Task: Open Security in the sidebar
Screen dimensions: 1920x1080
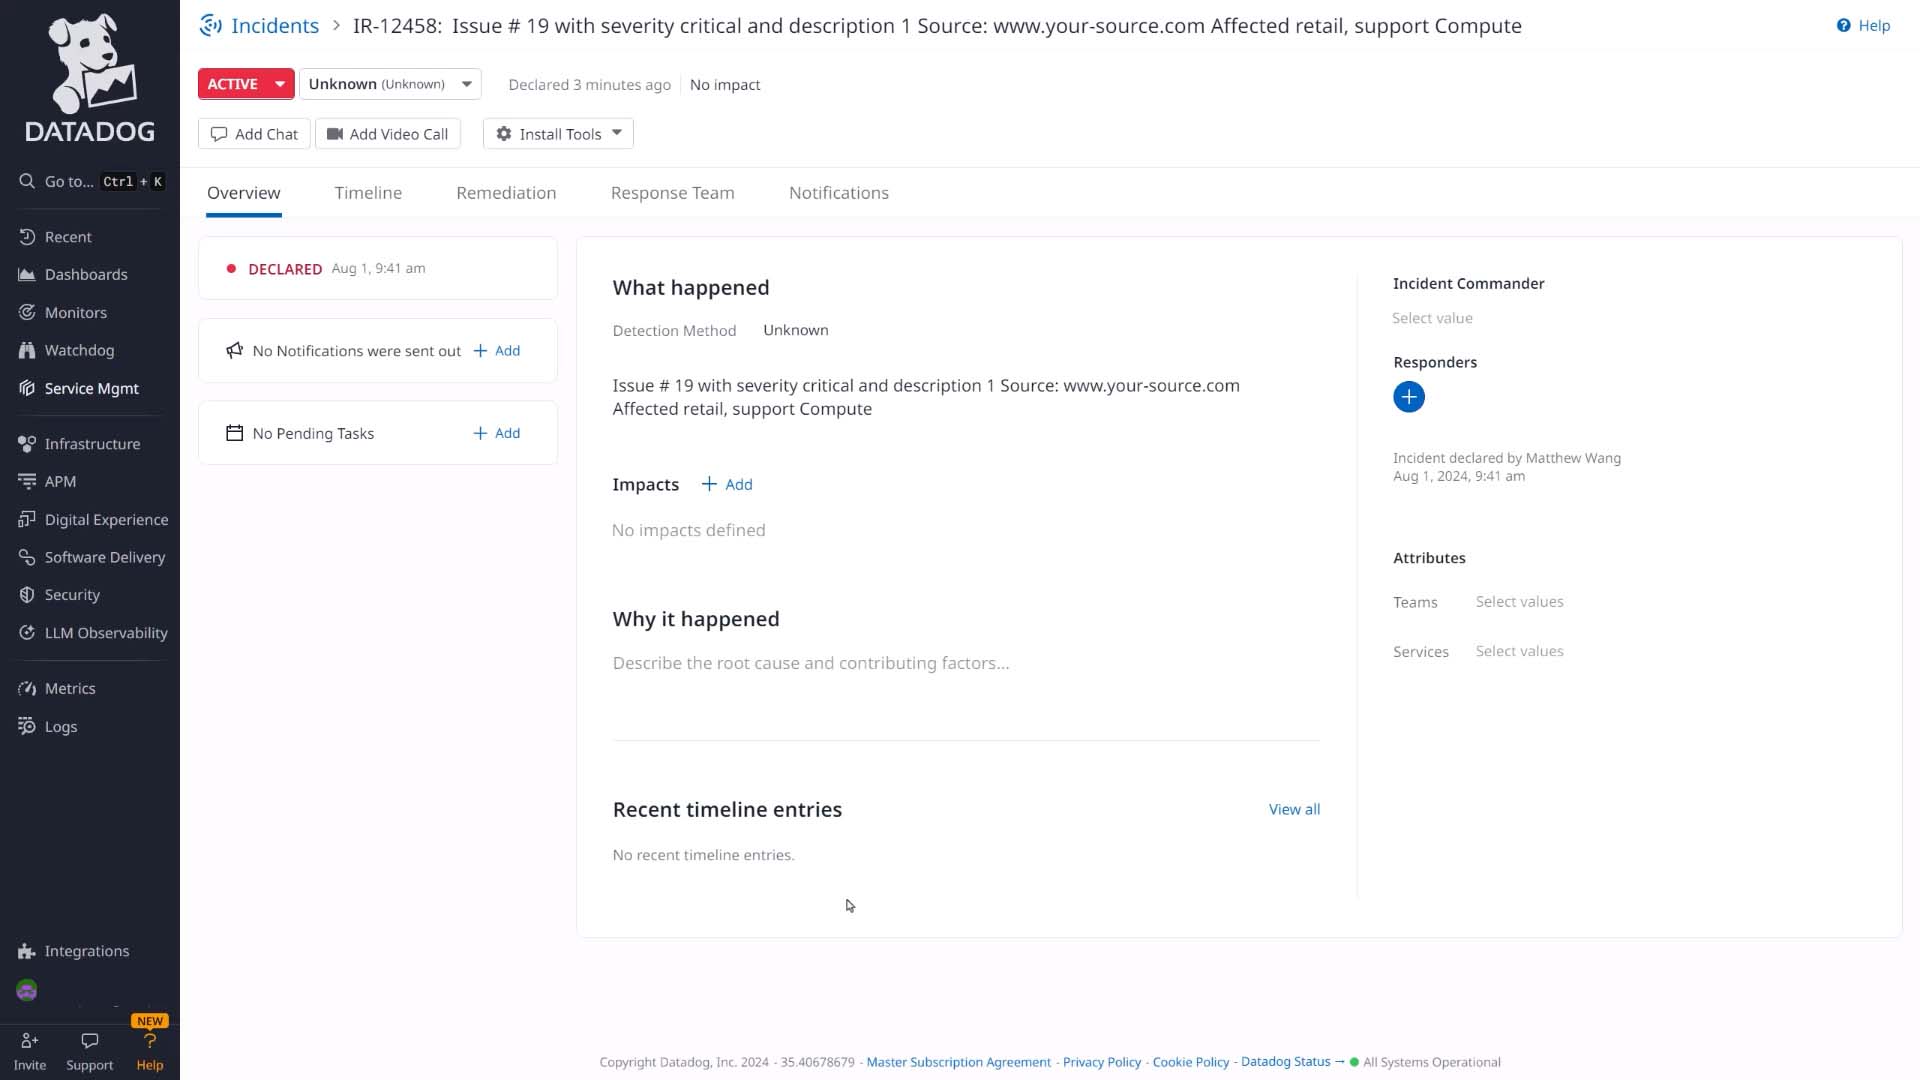Action: 72,595
